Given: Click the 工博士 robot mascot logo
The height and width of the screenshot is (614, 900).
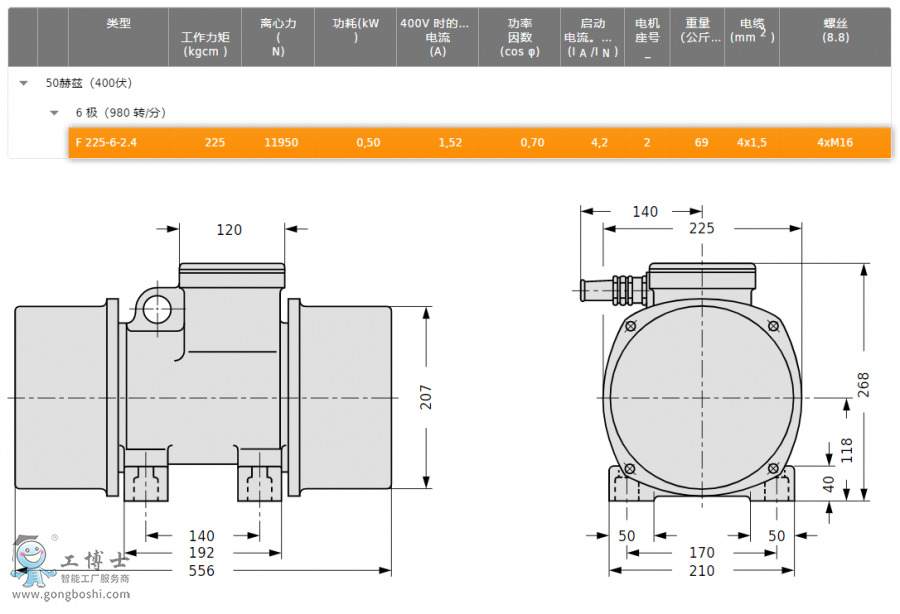Looking at the screenshot, I should (31, 560).
